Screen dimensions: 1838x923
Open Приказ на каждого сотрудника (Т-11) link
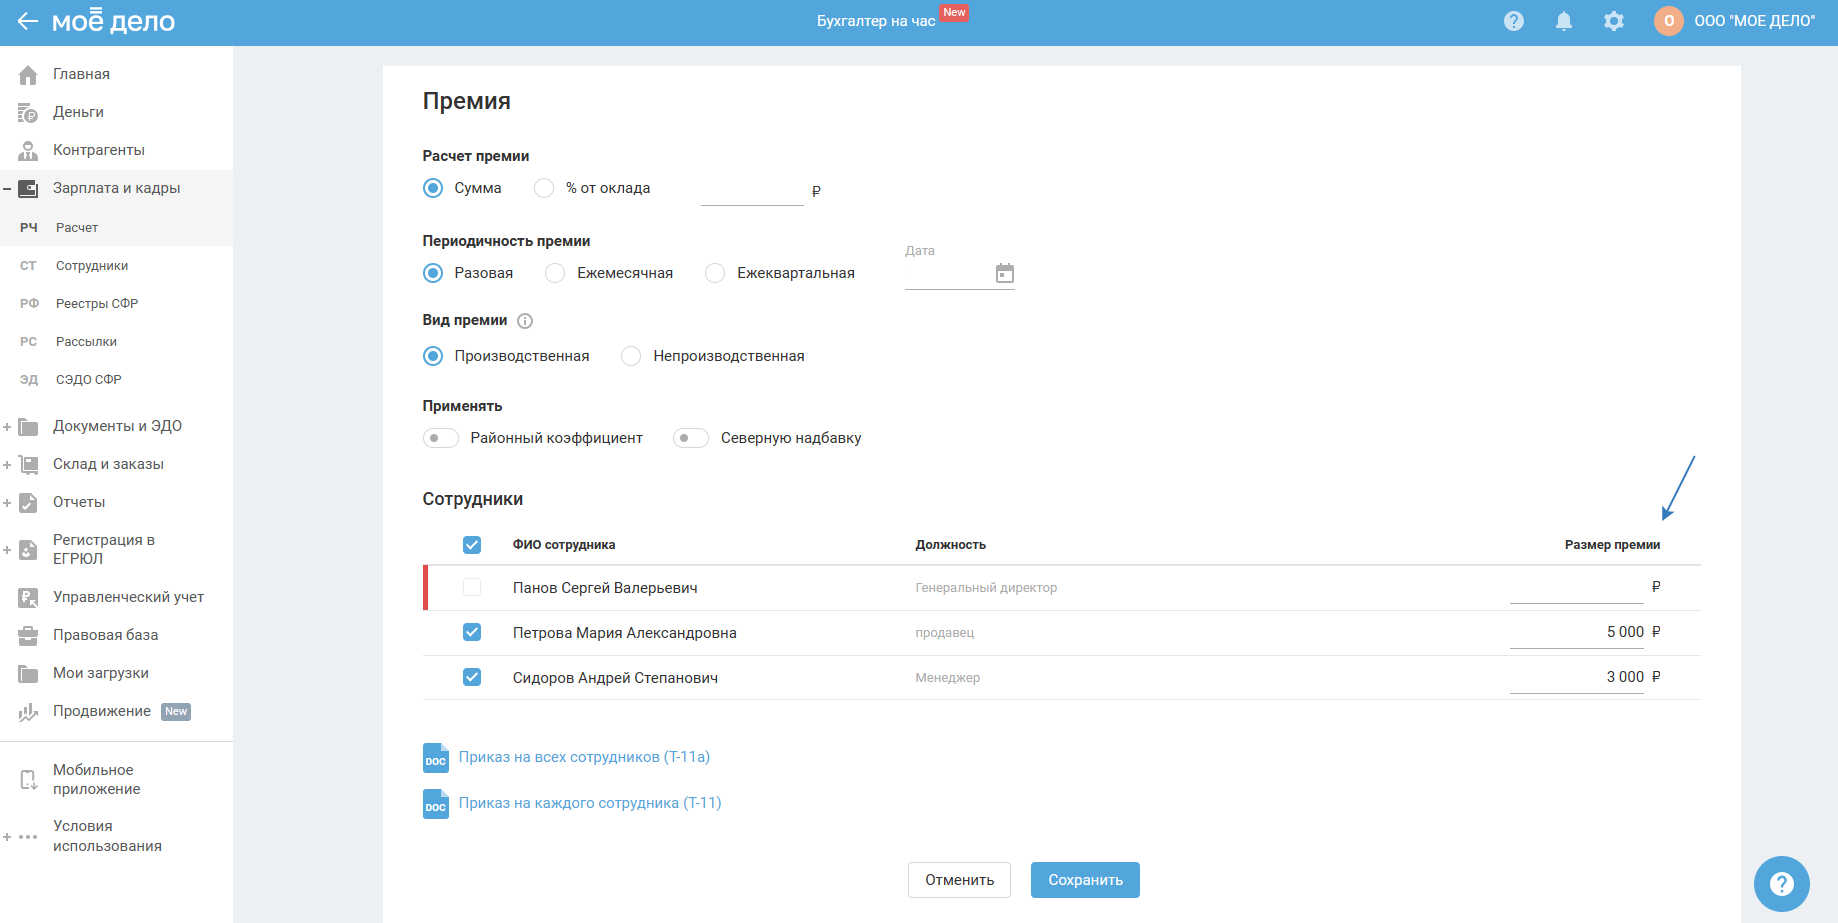590,803
